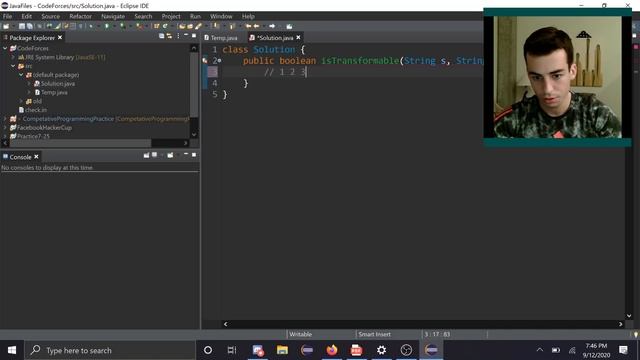This screenshot has height=360, width=640.
Task: Click the pencil Search toolbar icon
Action: [198, 26]
